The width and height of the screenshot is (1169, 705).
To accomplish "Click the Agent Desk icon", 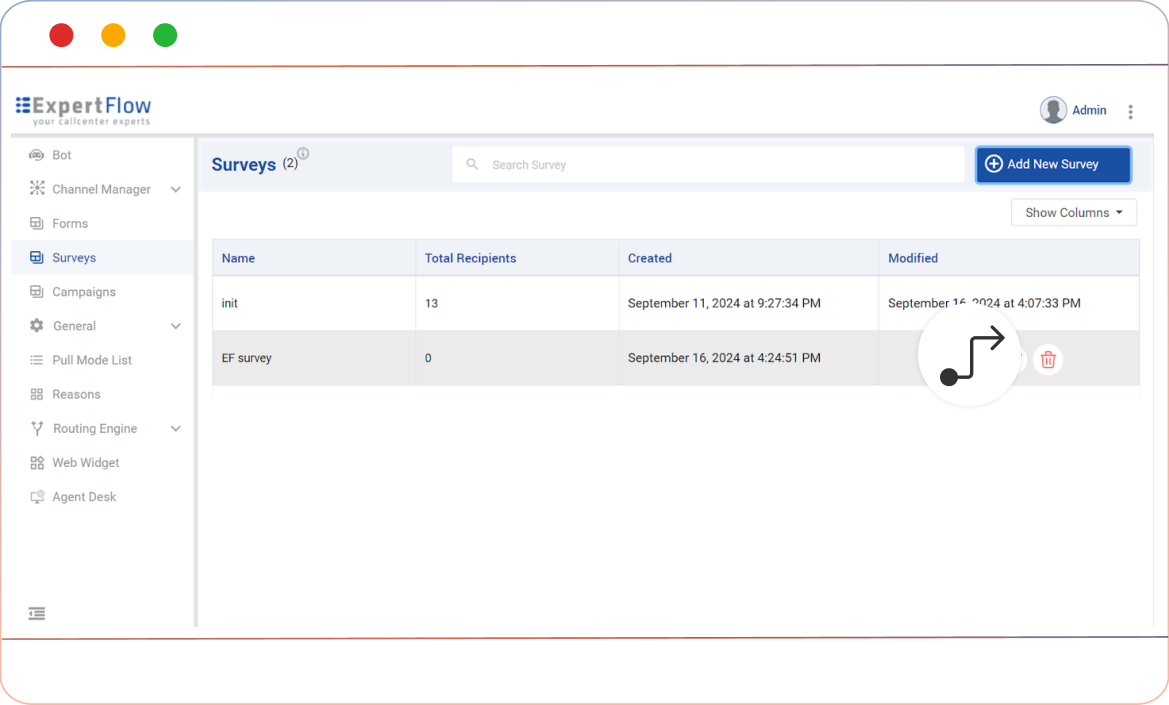I will (36, 496).
